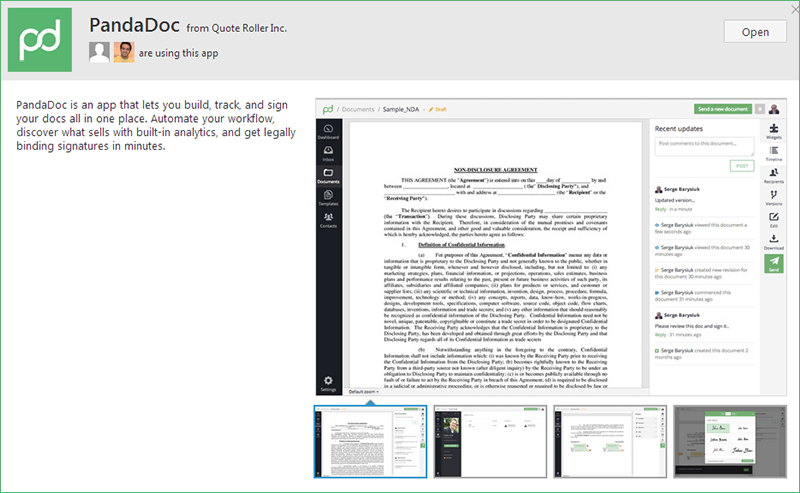Click the Definition of Confidential Information heading

tap(462, 245)
